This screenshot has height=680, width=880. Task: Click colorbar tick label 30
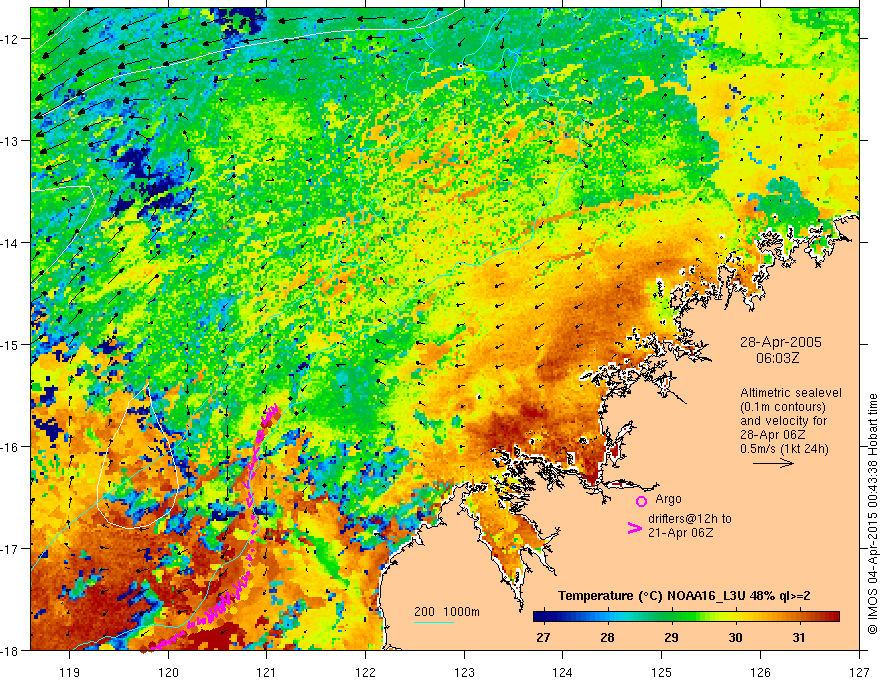pyautogui.click(x=735, y=637)
